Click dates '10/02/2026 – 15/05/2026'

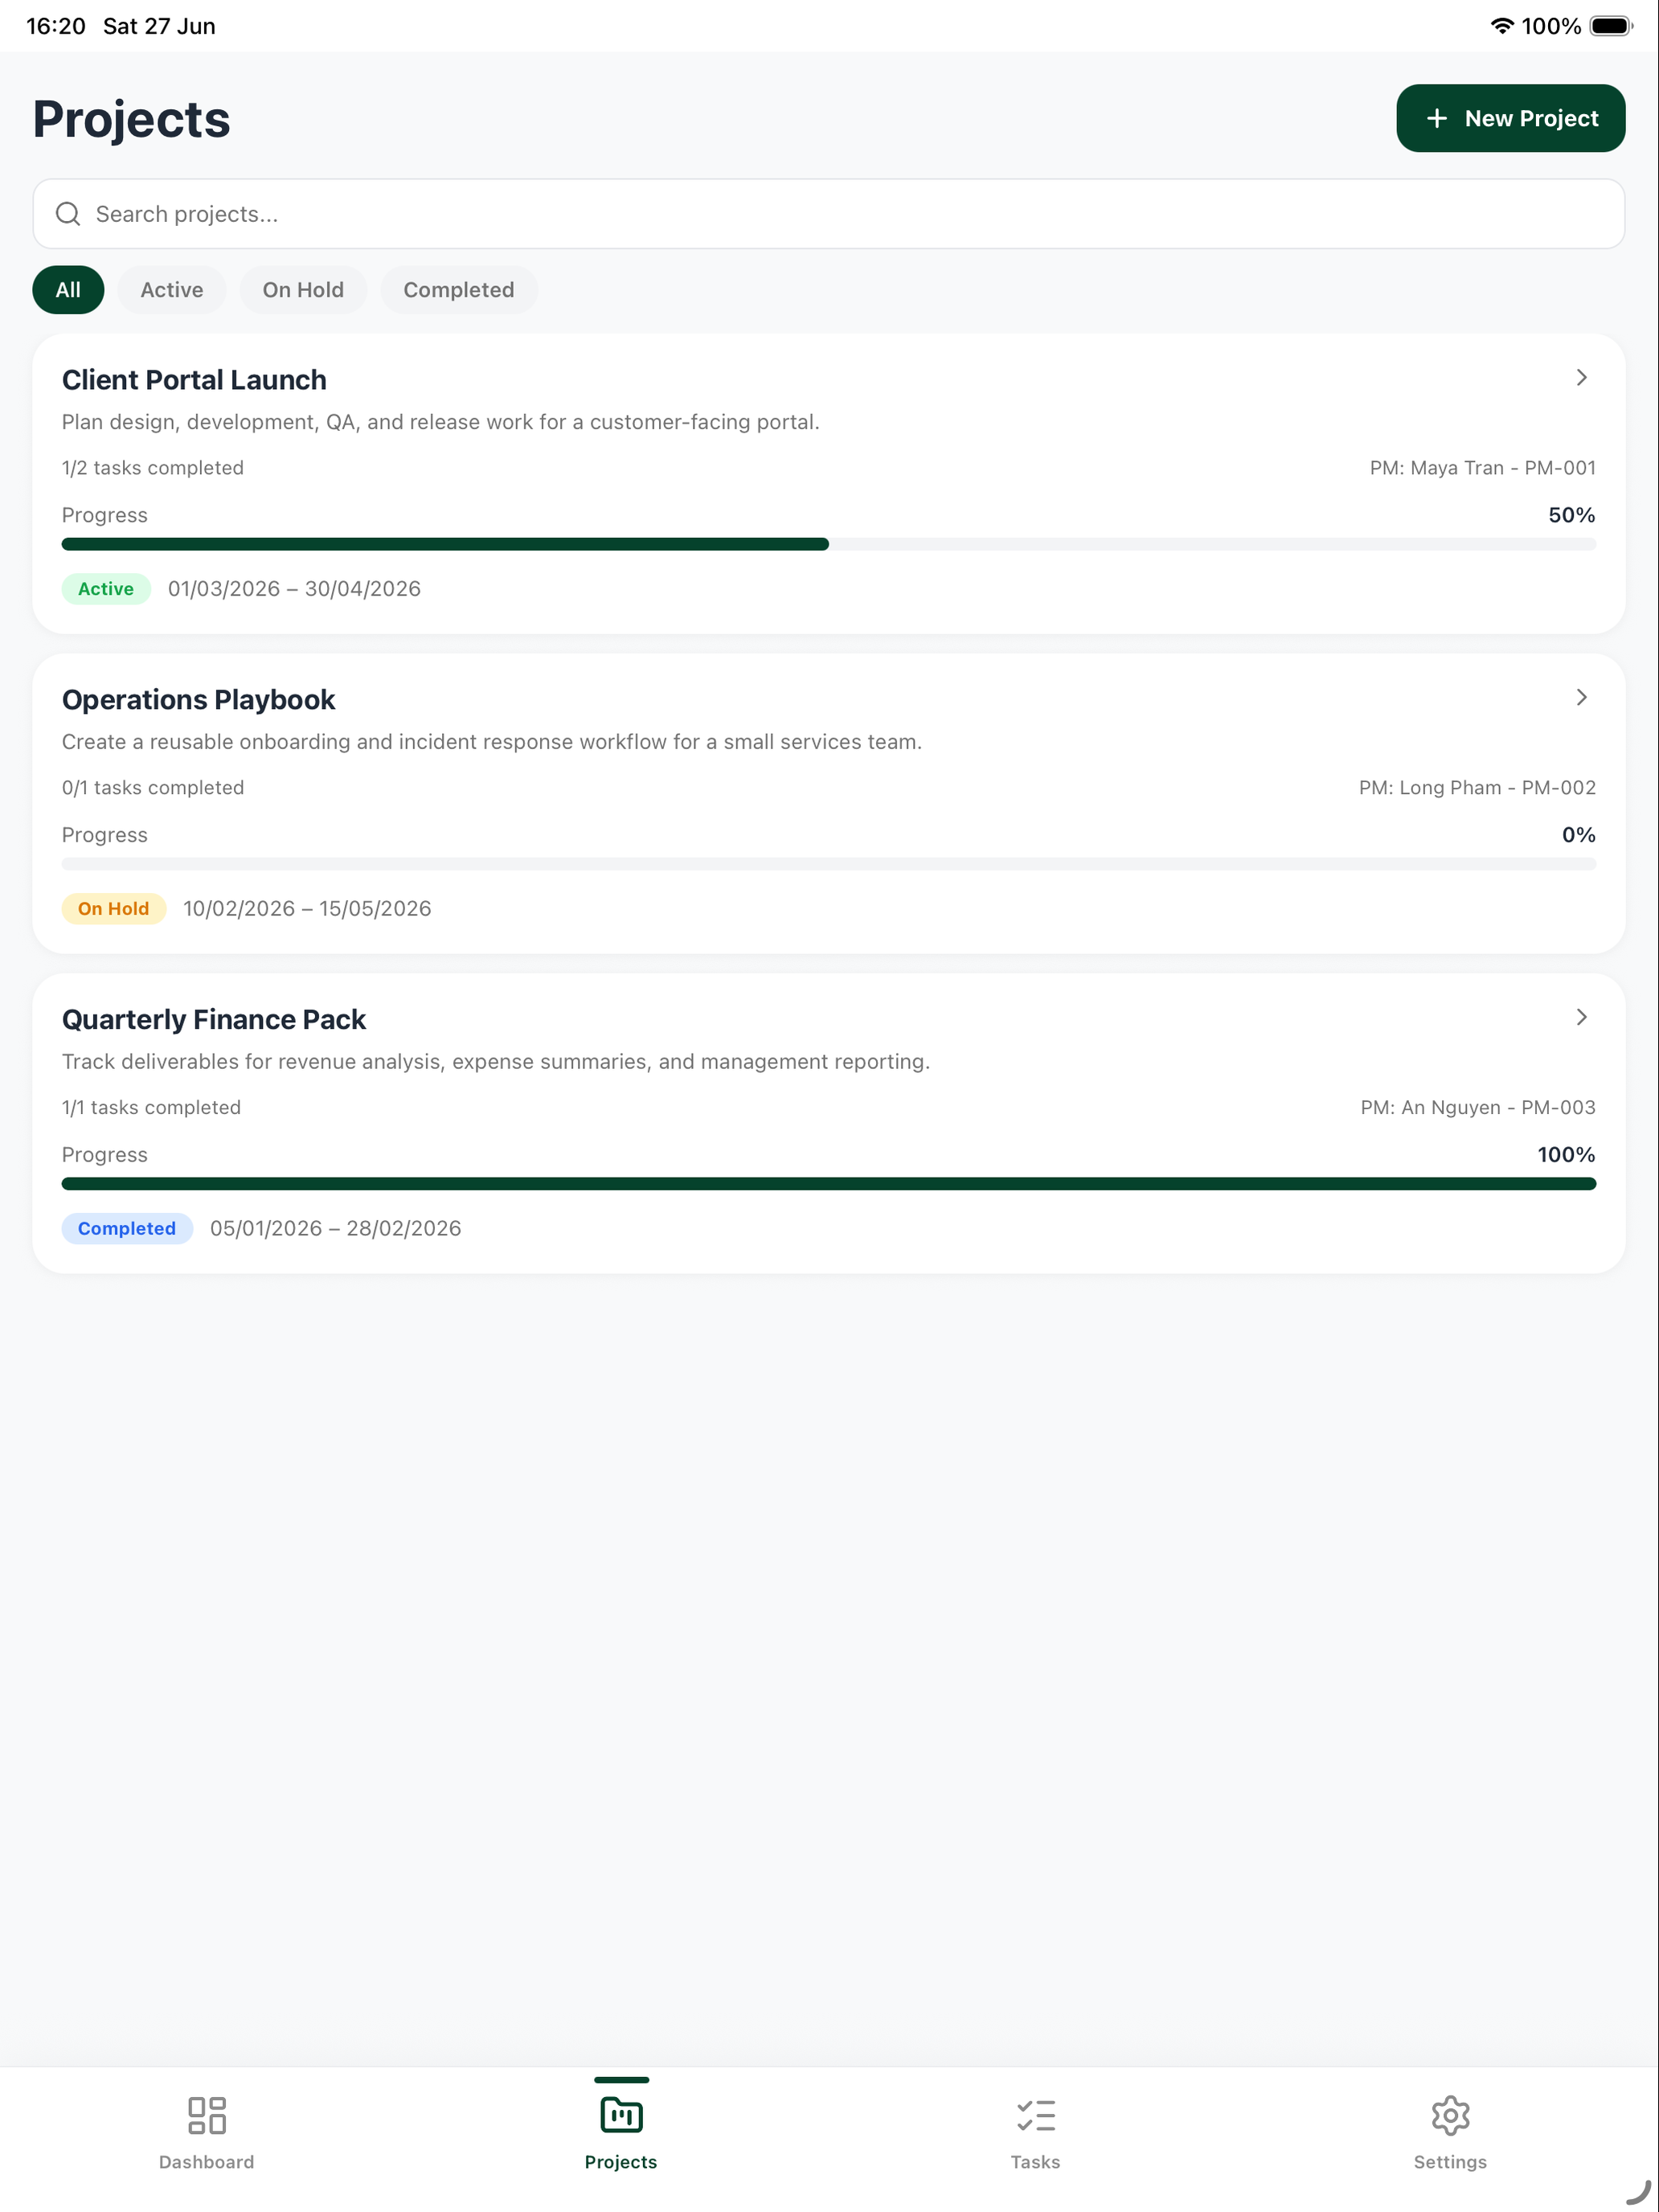pos(307,909)
